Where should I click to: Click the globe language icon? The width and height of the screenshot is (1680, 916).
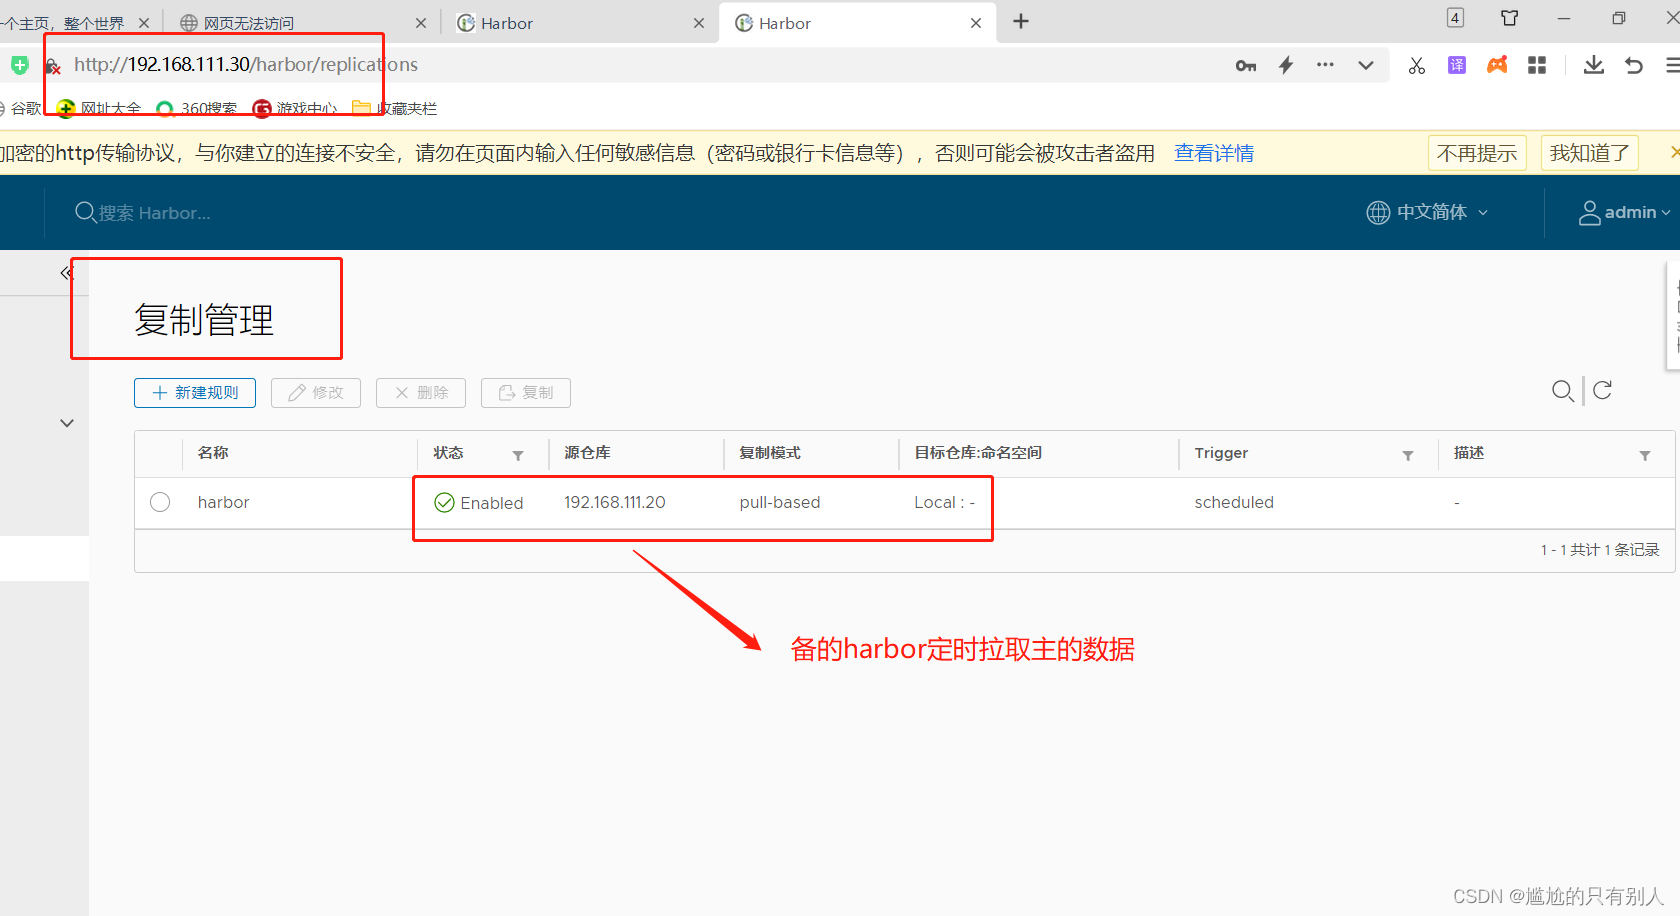[x=1378, y=212]
